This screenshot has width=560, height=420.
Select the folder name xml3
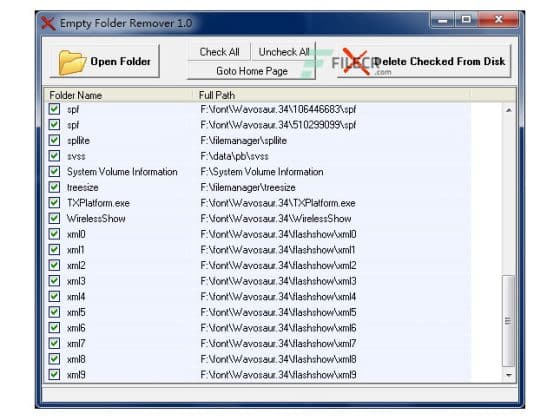coord(76,281)
